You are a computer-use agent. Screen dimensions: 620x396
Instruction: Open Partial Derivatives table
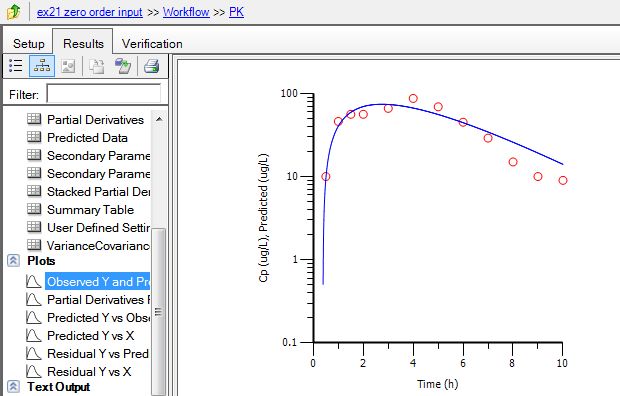(x=95, y=119)
